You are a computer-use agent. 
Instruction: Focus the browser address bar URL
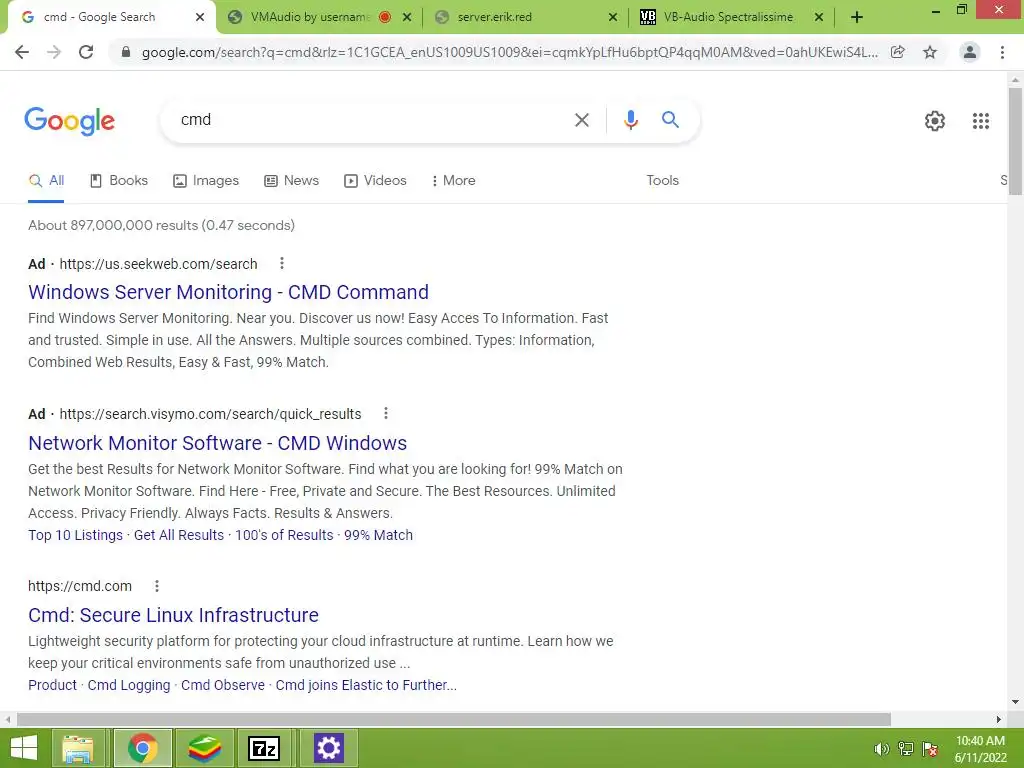coord(509,52)
